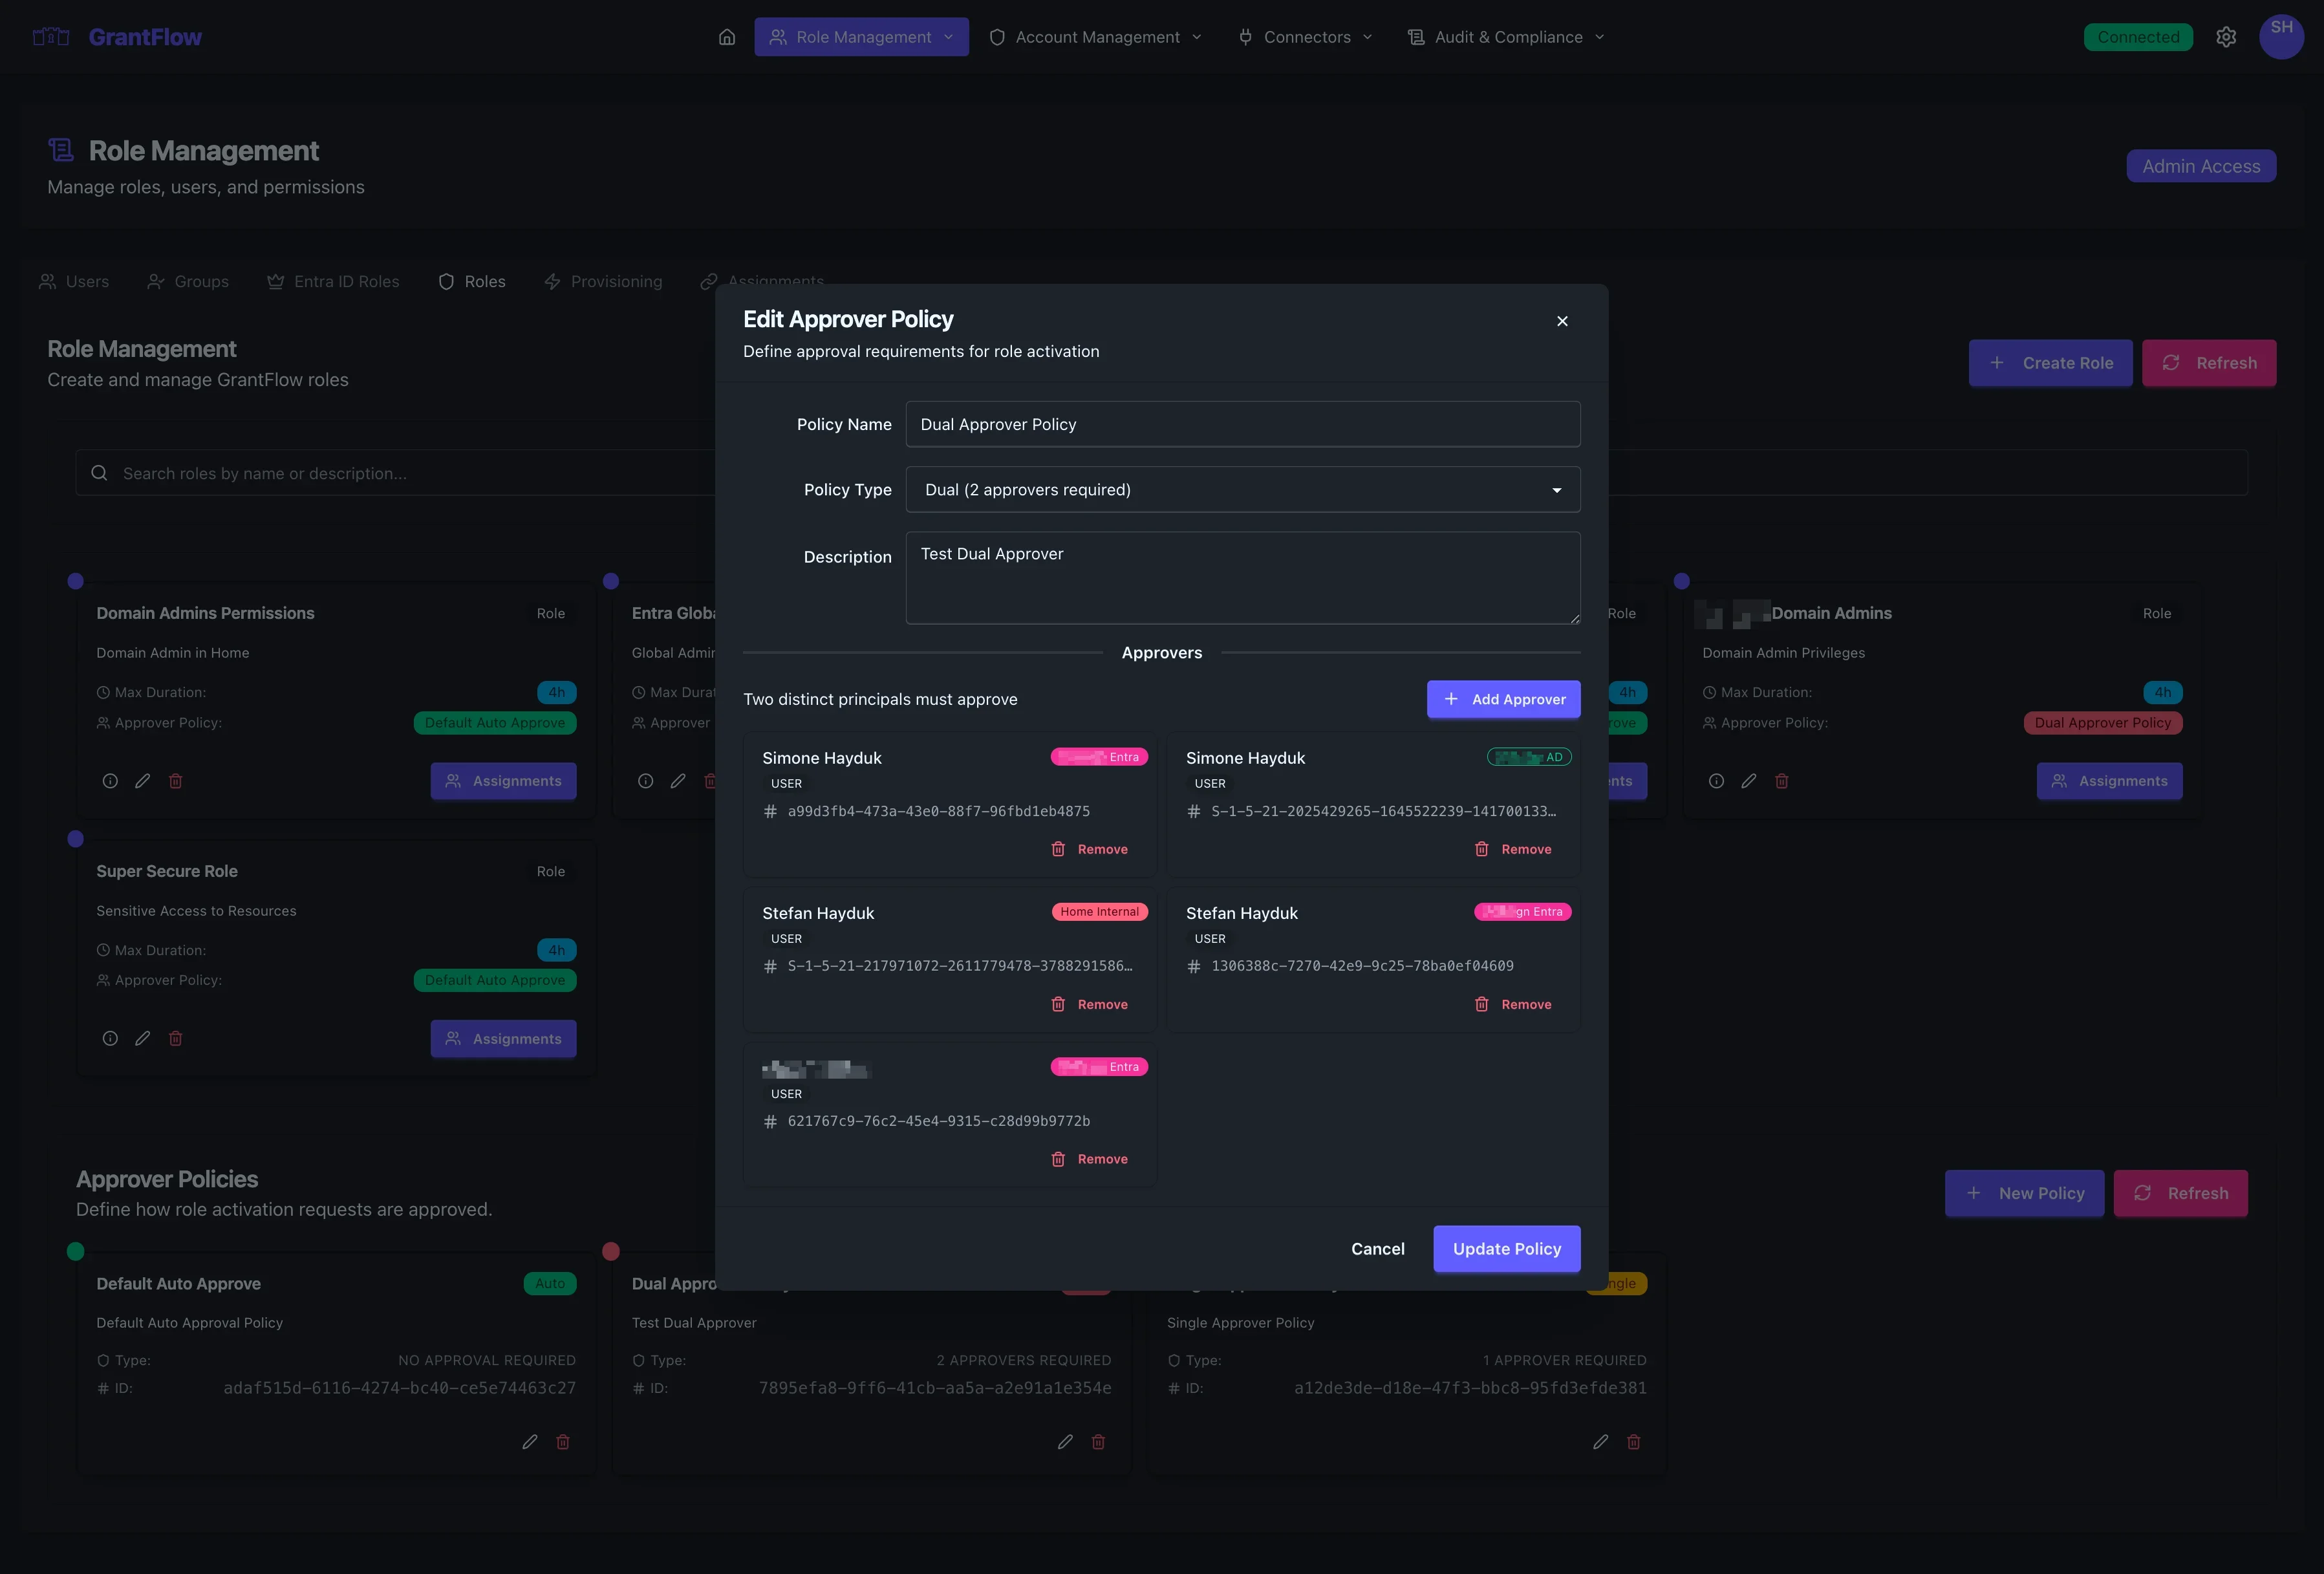2324x1574 pixels.
Task: Click the New Policy button
Action: [x=2024, y=1192]
